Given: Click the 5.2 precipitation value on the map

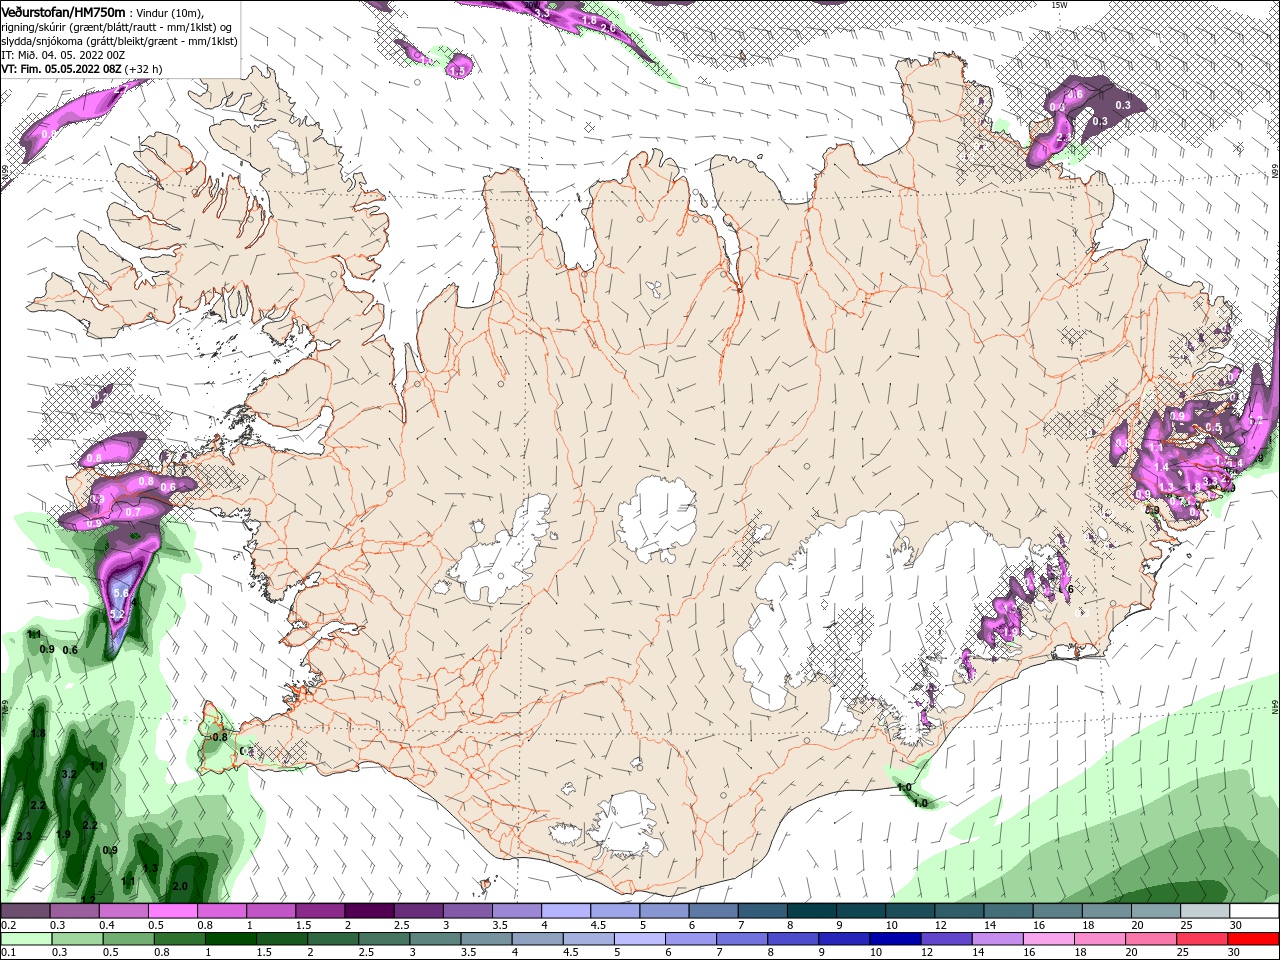Looking at the screenshot, I should tap(116, 614).
